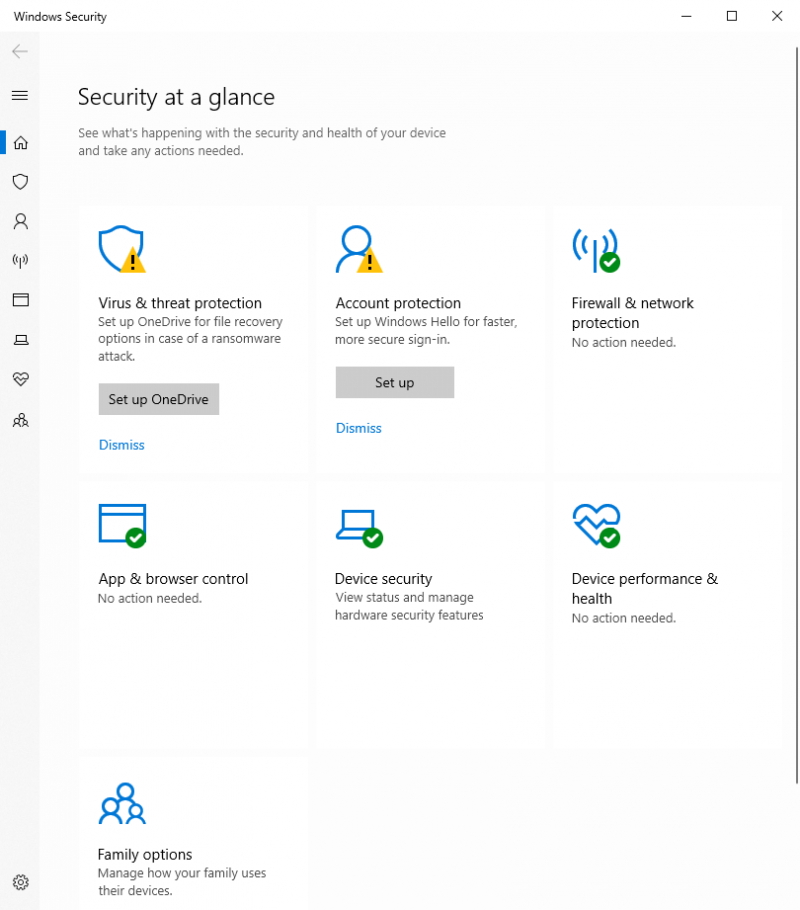Open App & browser control heading
The image size is (800, 910).
click(173, 579)
